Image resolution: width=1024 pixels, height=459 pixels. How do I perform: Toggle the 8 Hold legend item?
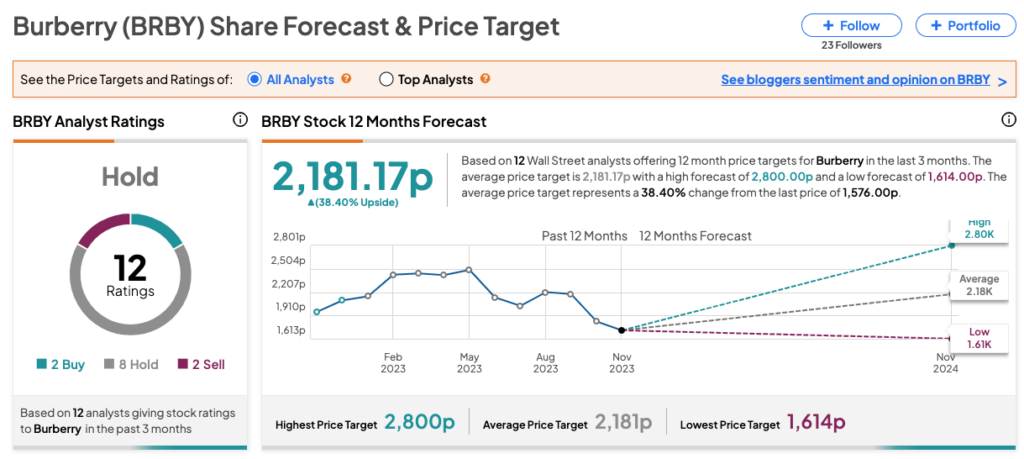tap(131, 365)
